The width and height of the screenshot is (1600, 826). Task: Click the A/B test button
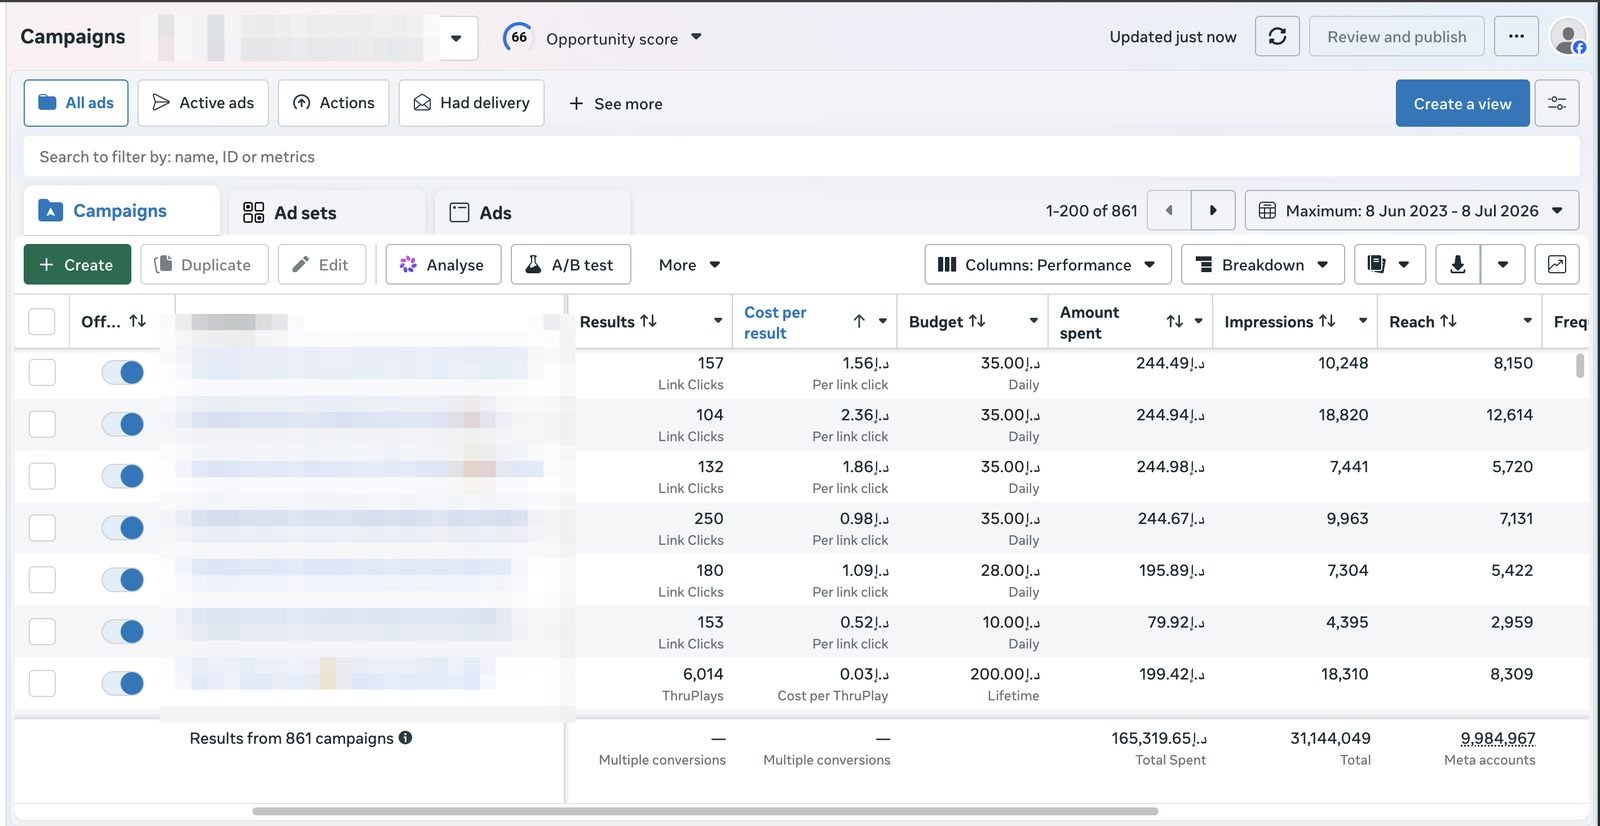(570, 264)
